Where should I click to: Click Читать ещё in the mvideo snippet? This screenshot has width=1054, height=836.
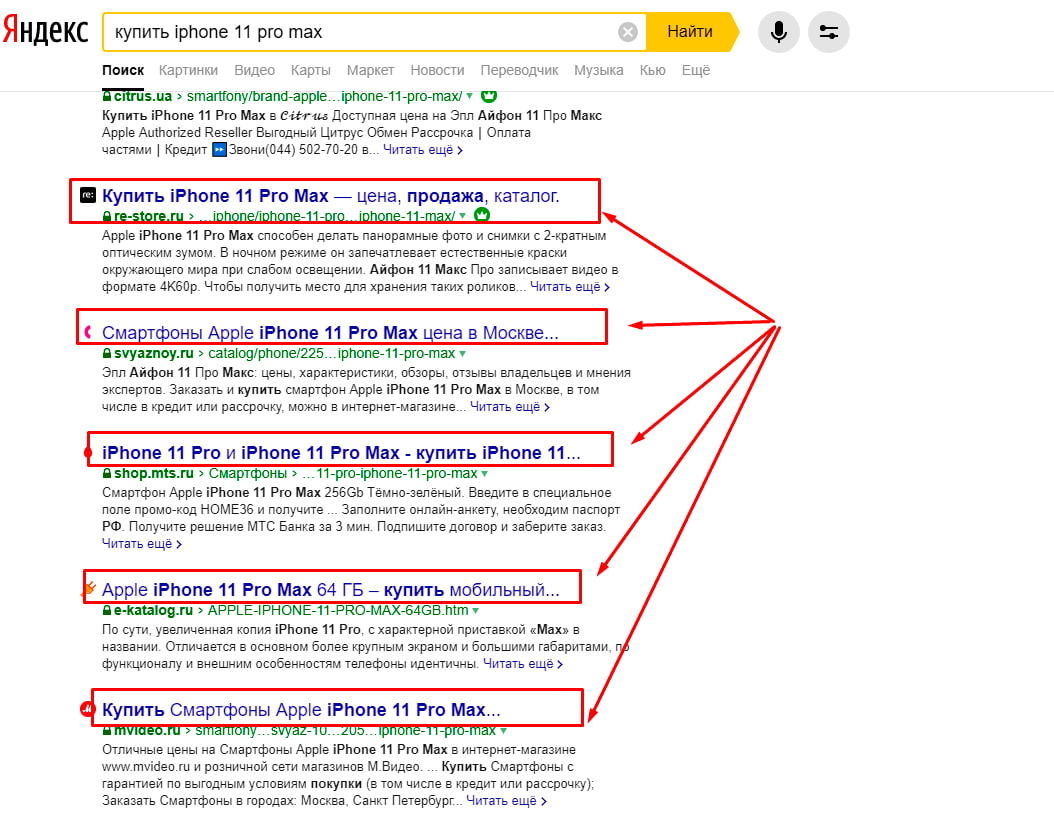(x=506, y=800)
